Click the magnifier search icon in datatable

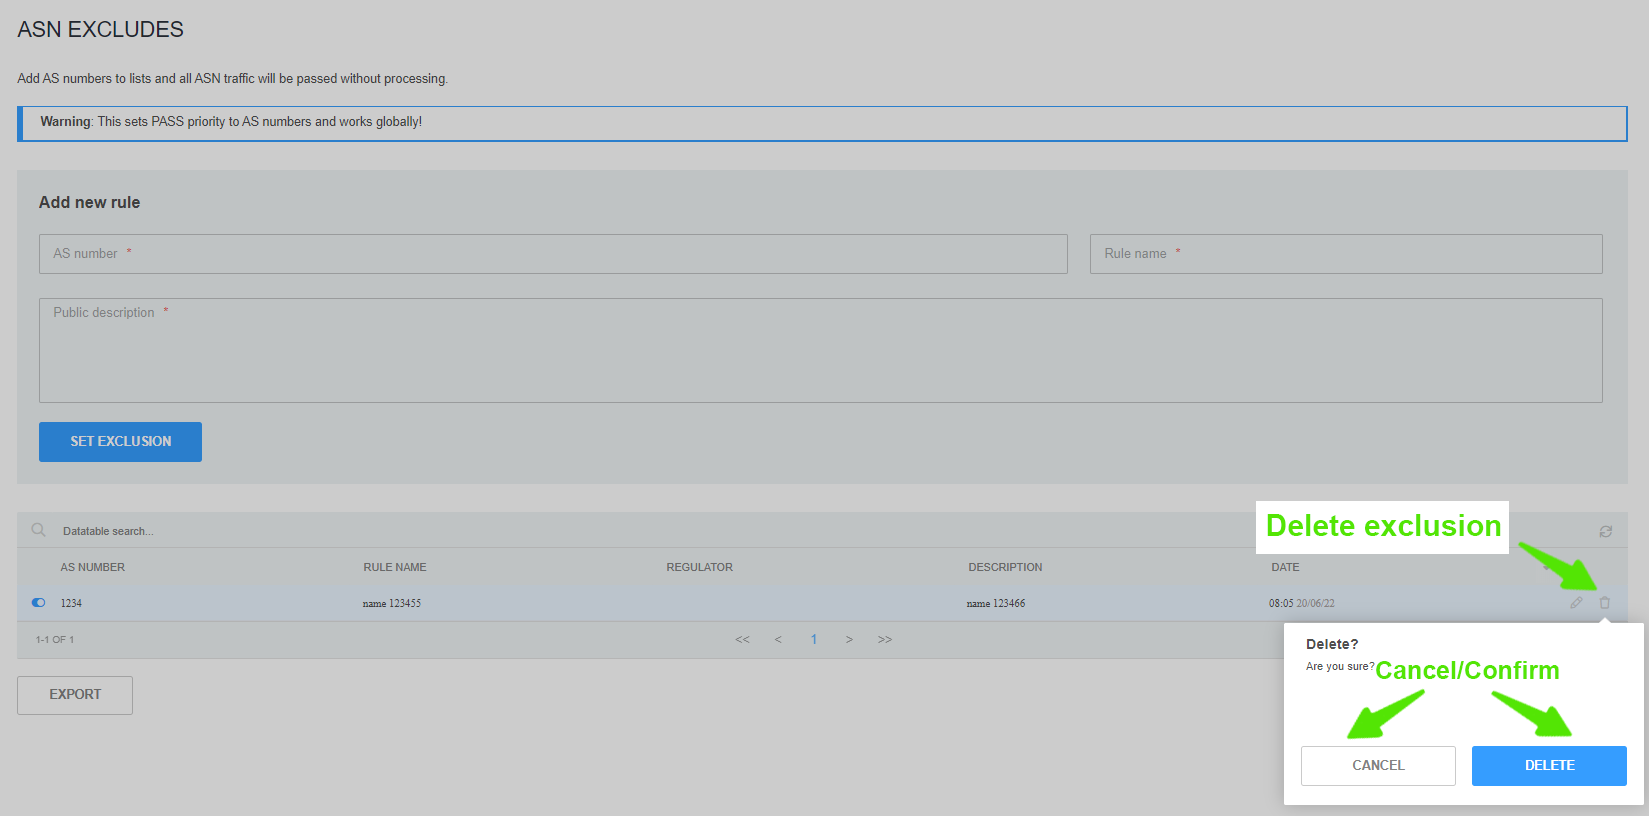click(38, 530)
